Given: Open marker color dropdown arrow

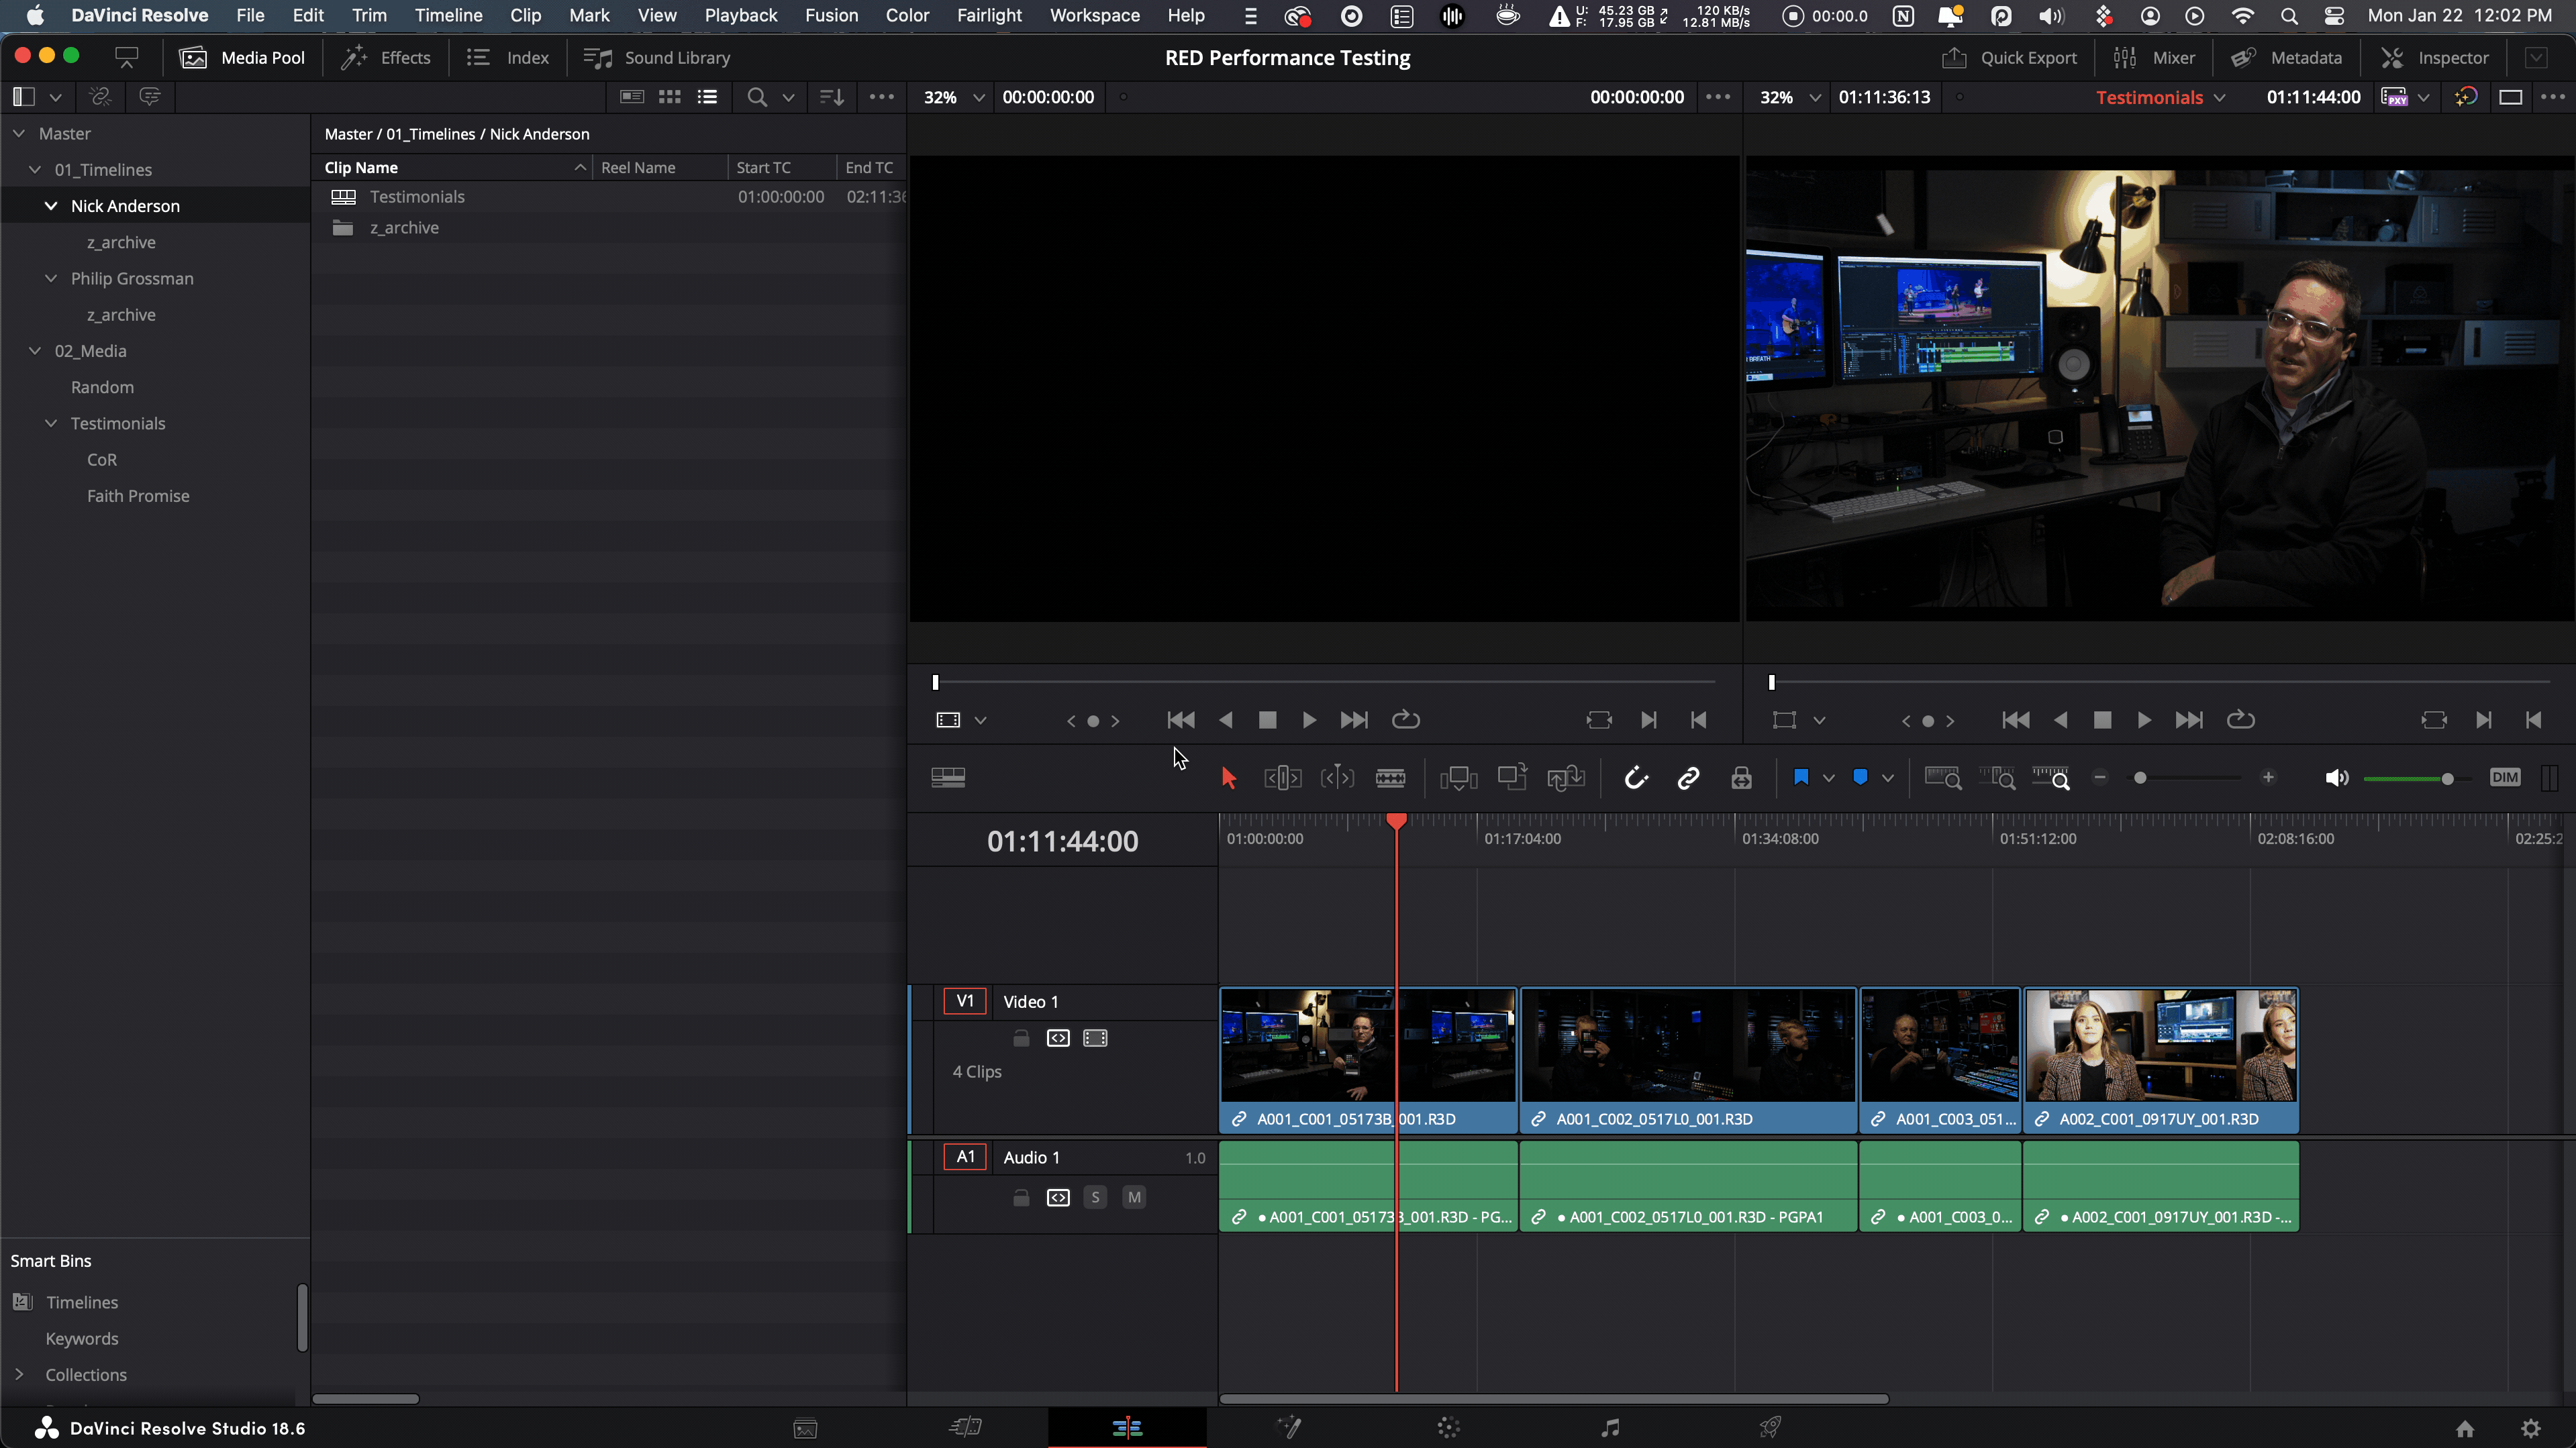Looking at the screenshot, I should [x=1887, y=778].
